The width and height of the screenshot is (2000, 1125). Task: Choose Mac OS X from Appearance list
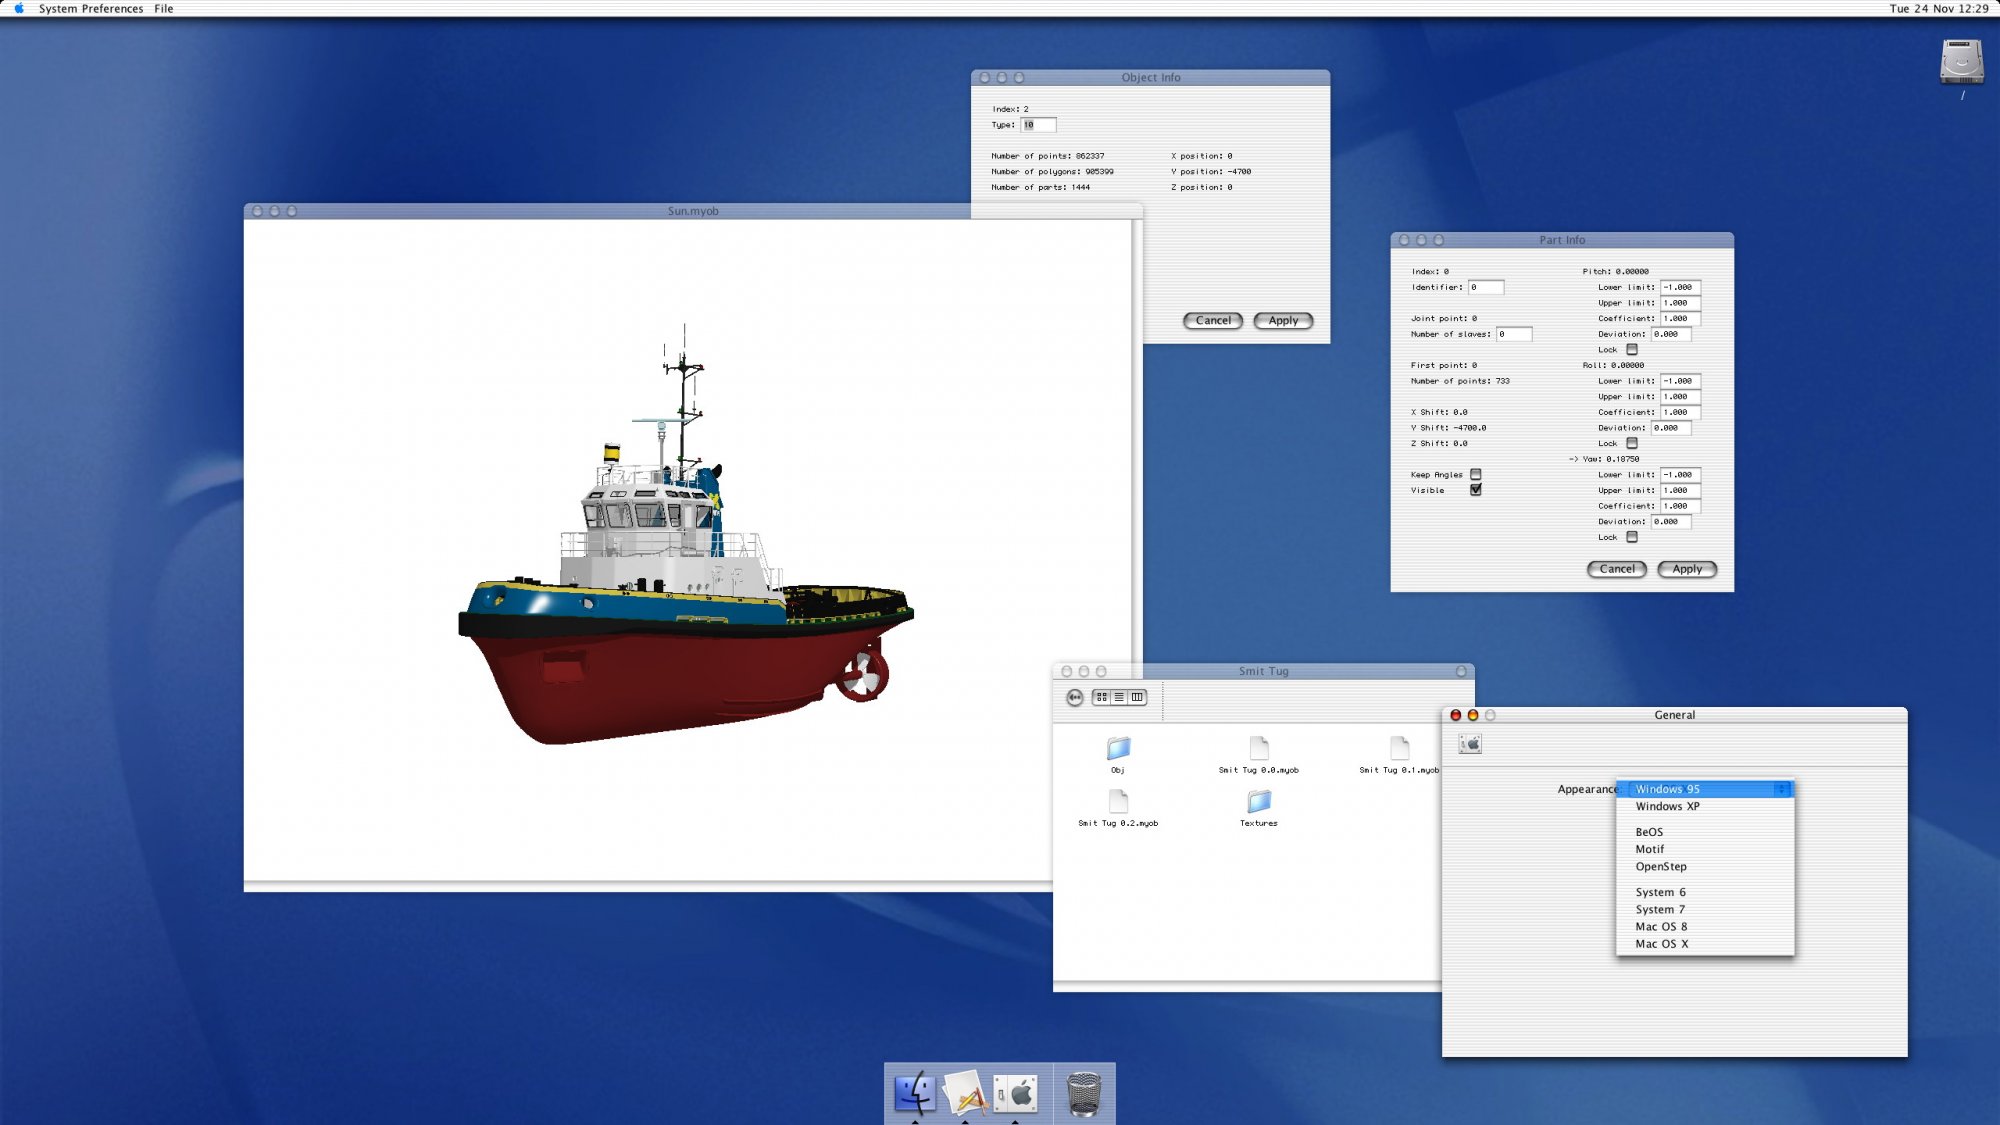tap(1661, 944)
